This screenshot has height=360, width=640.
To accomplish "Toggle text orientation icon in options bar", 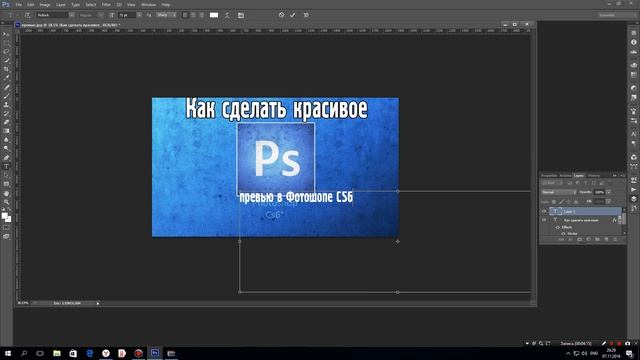I will (27, 15).
